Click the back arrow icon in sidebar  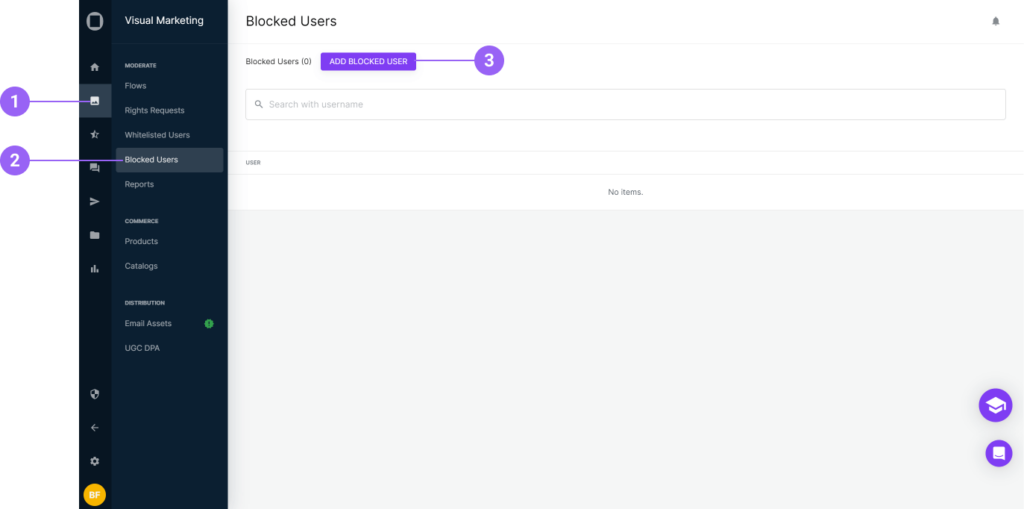click(x=95, y=427)
